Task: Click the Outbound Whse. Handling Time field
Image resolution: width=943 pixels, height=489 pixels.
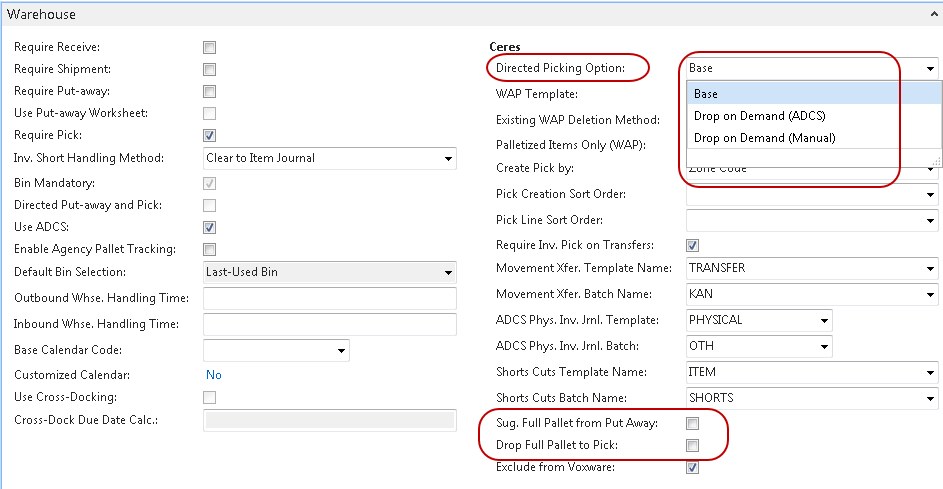Action: (x=329, y=298)
